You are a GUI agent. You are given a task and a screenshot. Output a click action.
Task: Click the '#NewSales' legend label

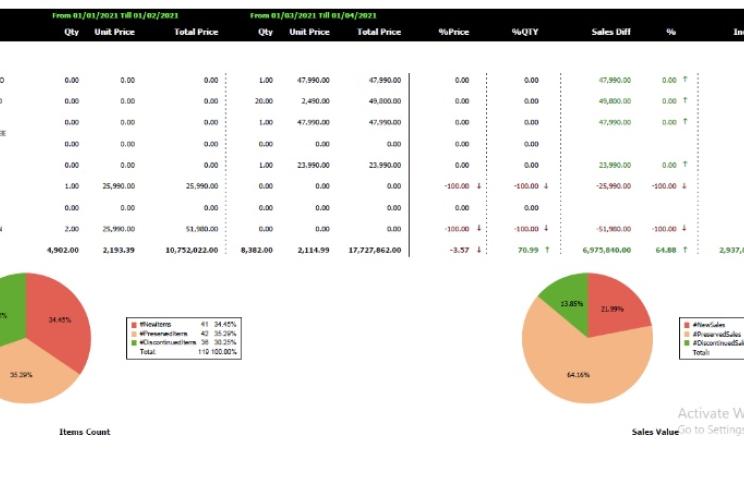click(x=708, y=325)
